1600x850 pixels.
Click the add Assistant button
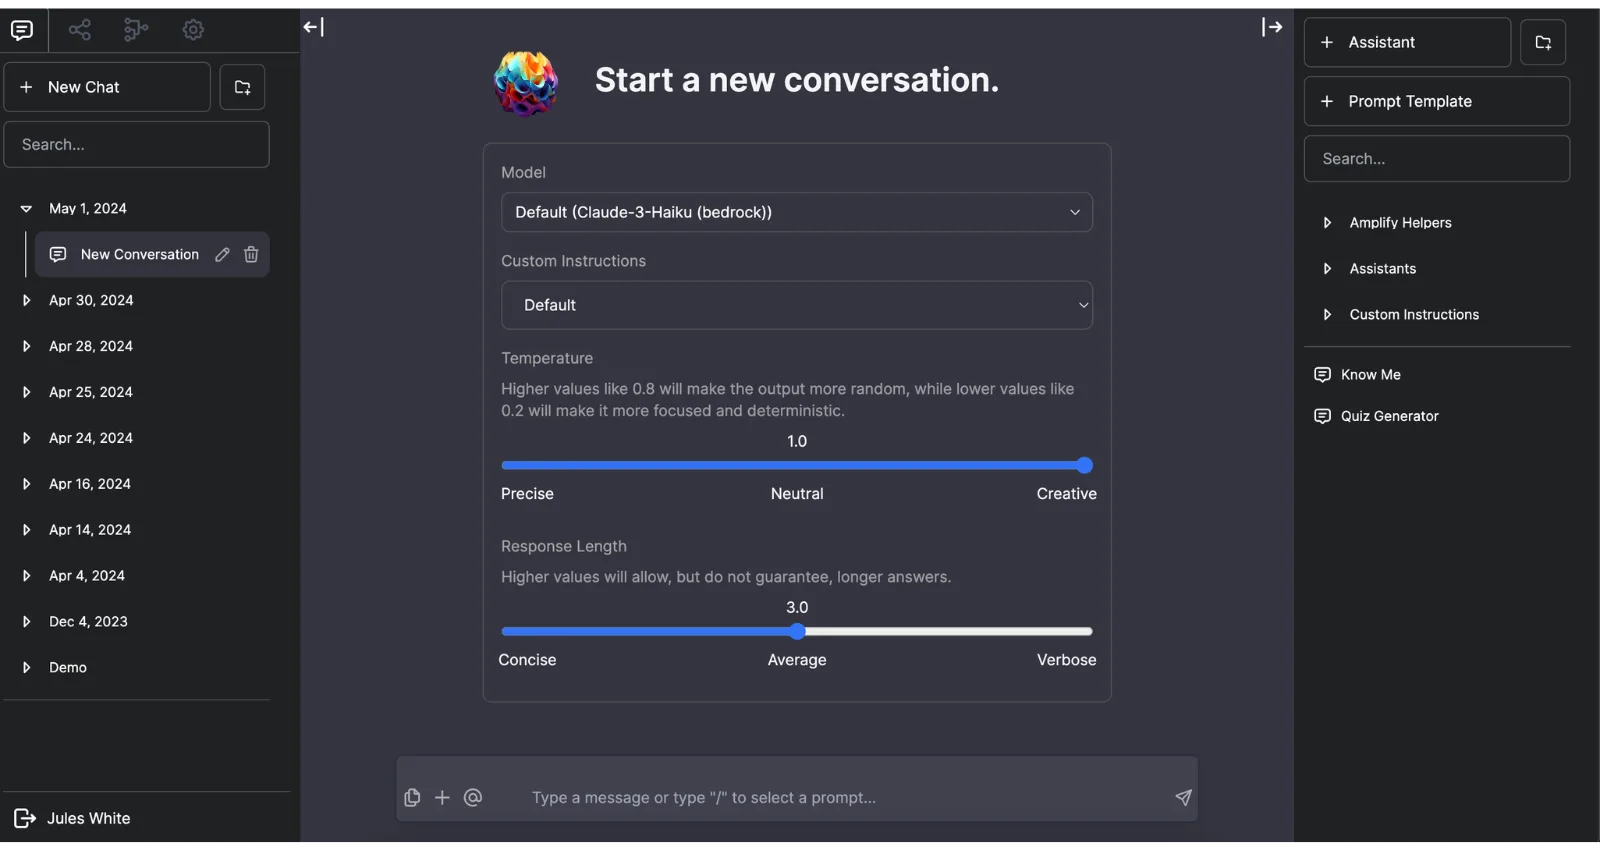point(1407,42)
